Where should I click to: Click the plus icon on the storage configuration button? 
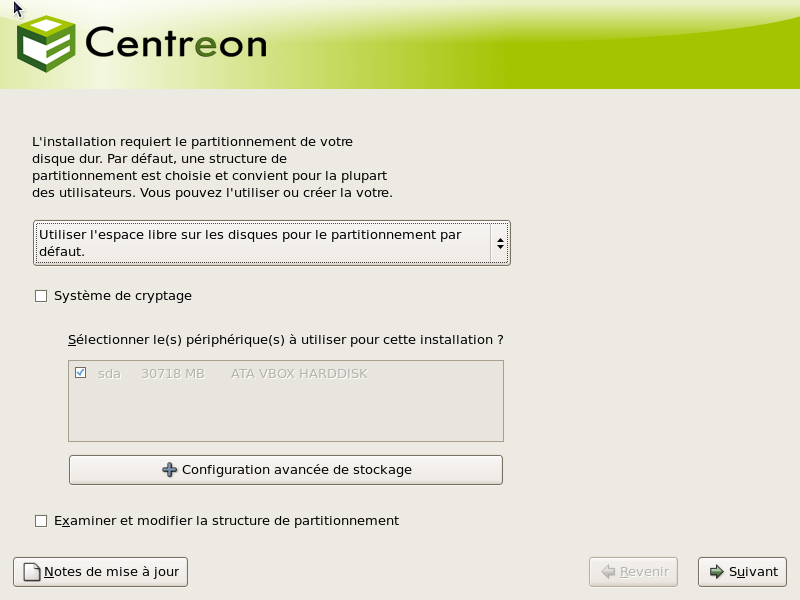[170, 470]
